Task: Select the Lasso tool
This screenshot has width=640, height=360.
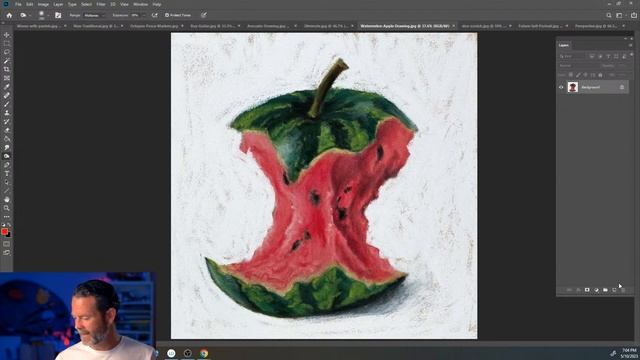Action: (7, 52)
